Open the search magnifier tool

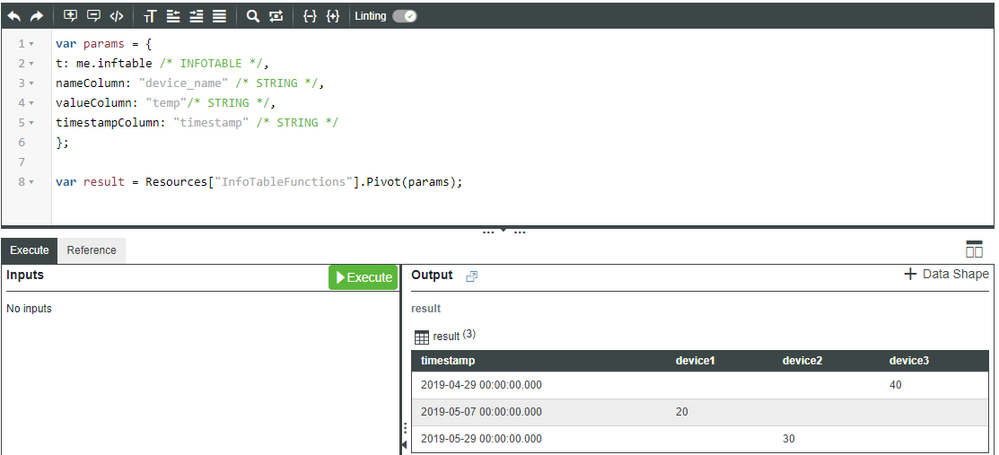(253, 17)
